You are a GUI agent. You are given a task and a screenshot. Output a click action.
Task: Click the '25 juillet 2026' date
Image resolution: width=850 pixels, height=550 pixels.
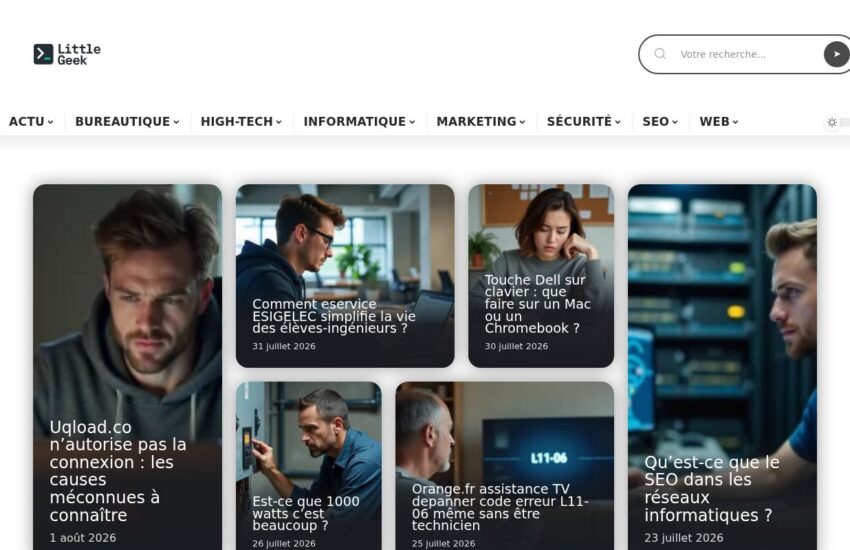[x=443, y=543]
